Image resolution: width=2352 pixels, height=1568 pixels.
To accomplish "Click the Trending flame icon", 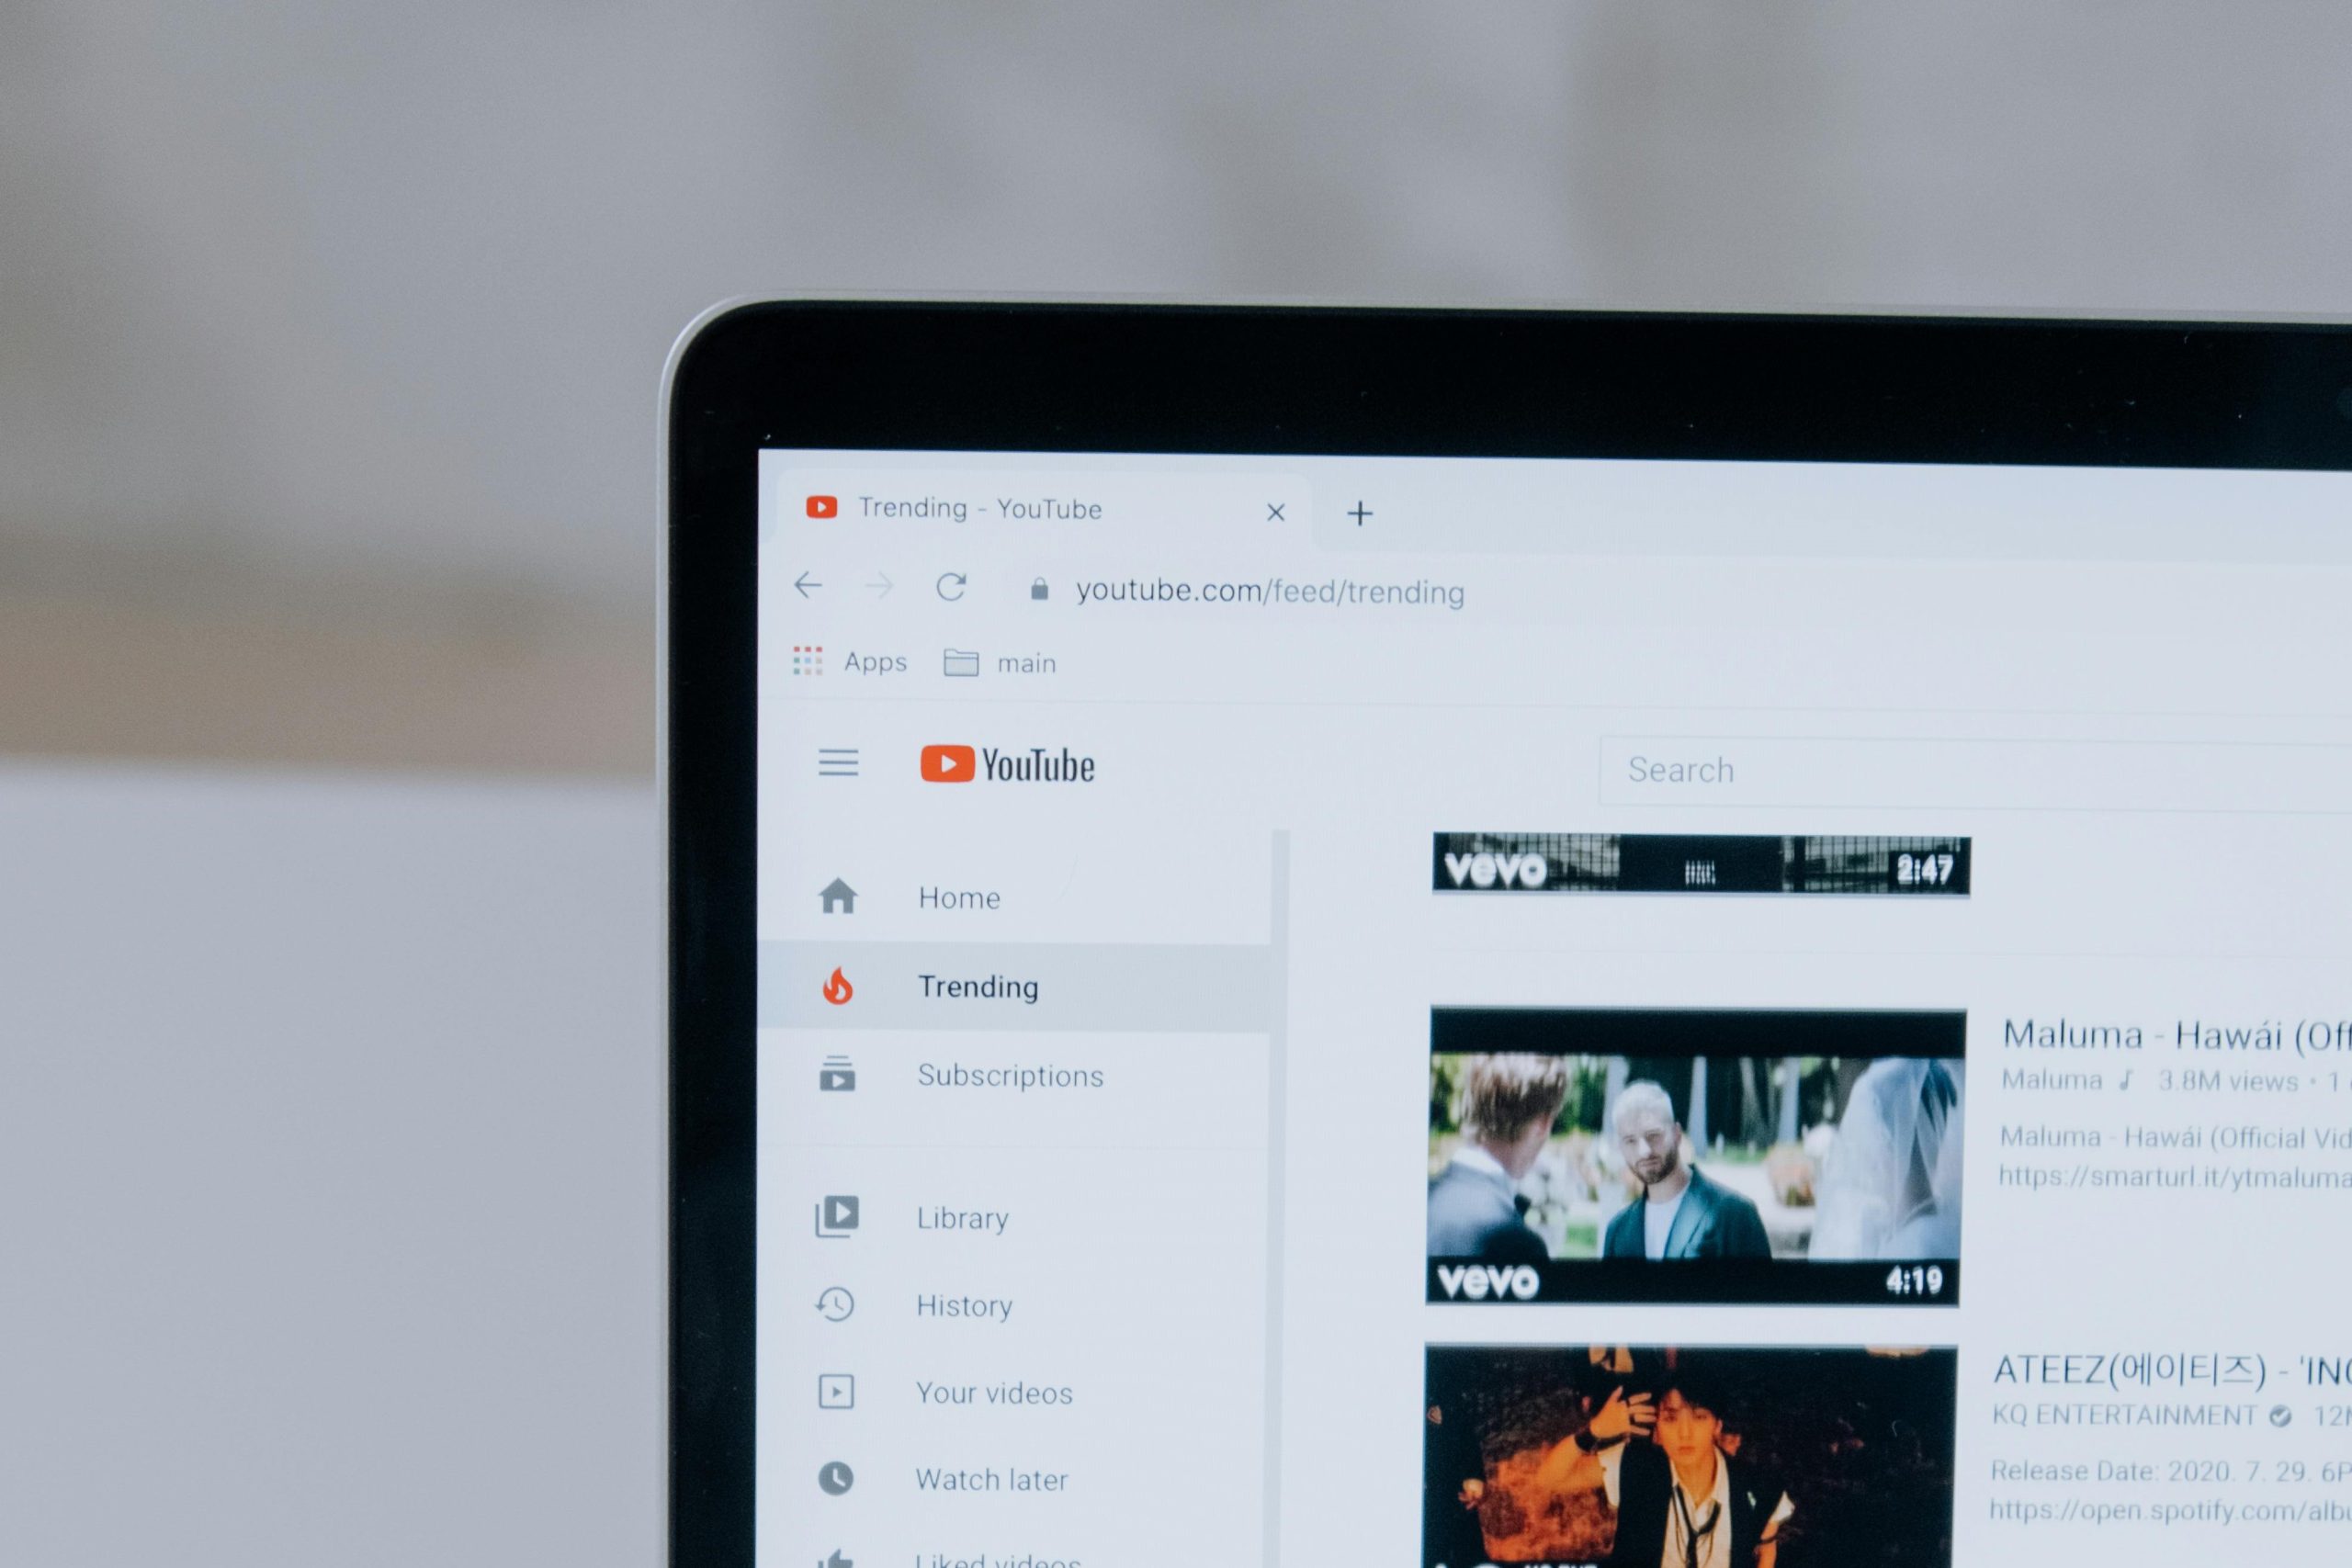I will (838, 986).
